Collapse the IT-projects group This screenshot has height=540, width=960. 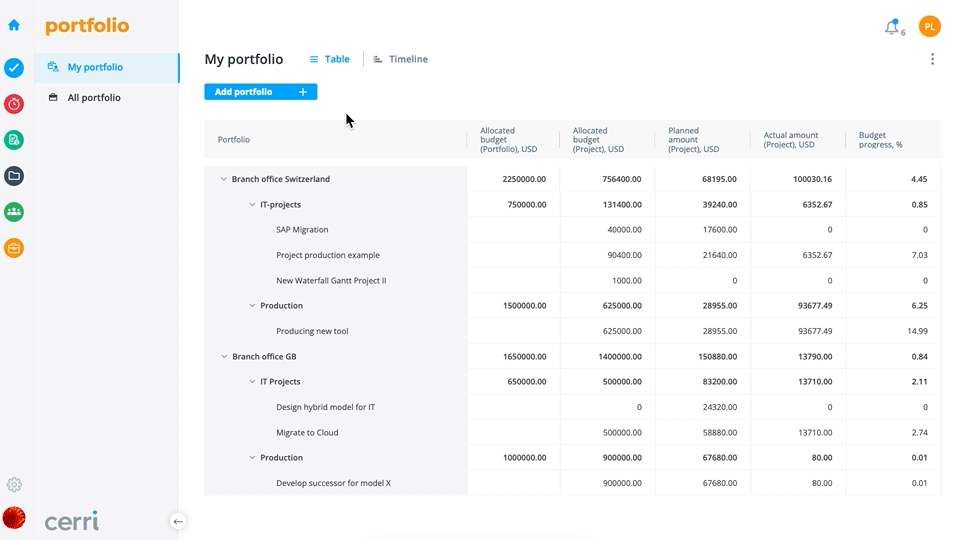pyautogui.click(x=252, y=205)
